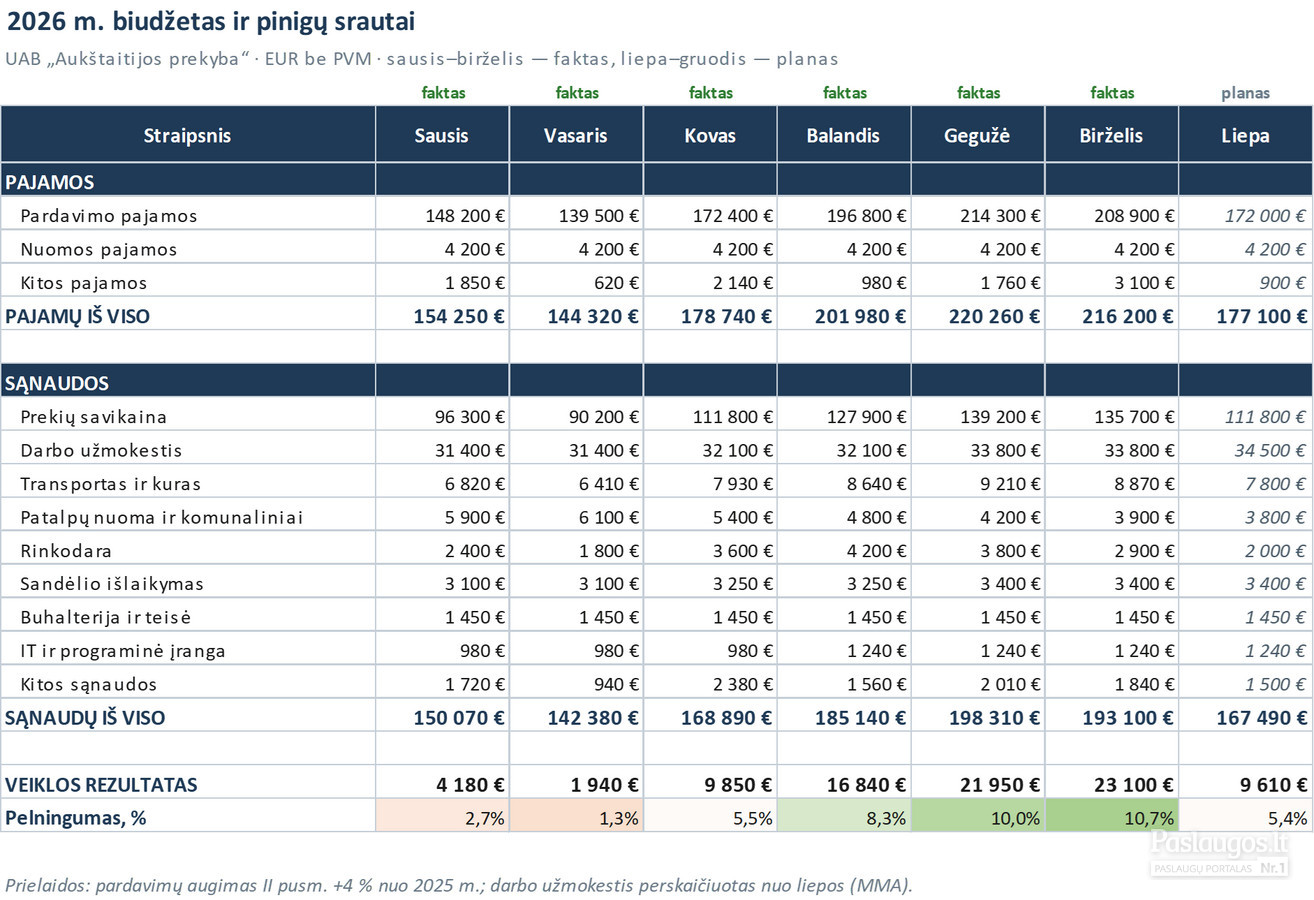Image resolution: width=1314 pixels, height=900 pixels.
Task: Click the "Liepa" column header
Action: point(1246,135)
